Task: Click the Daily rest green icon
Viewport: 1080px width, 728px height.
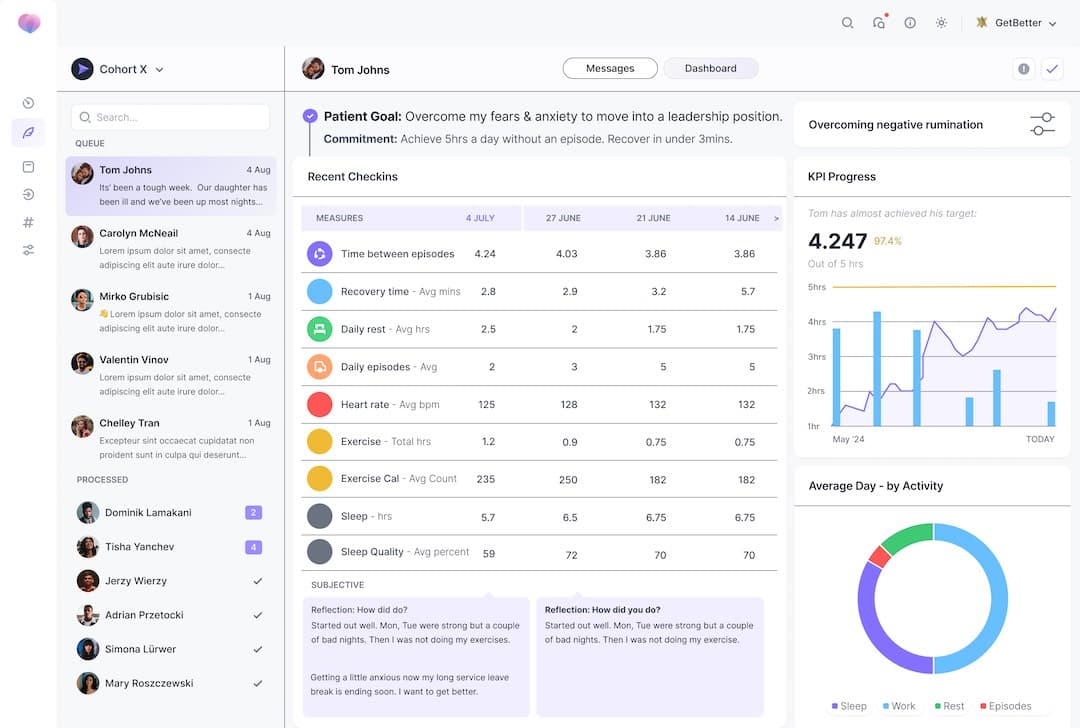Action: pos(319,329)
